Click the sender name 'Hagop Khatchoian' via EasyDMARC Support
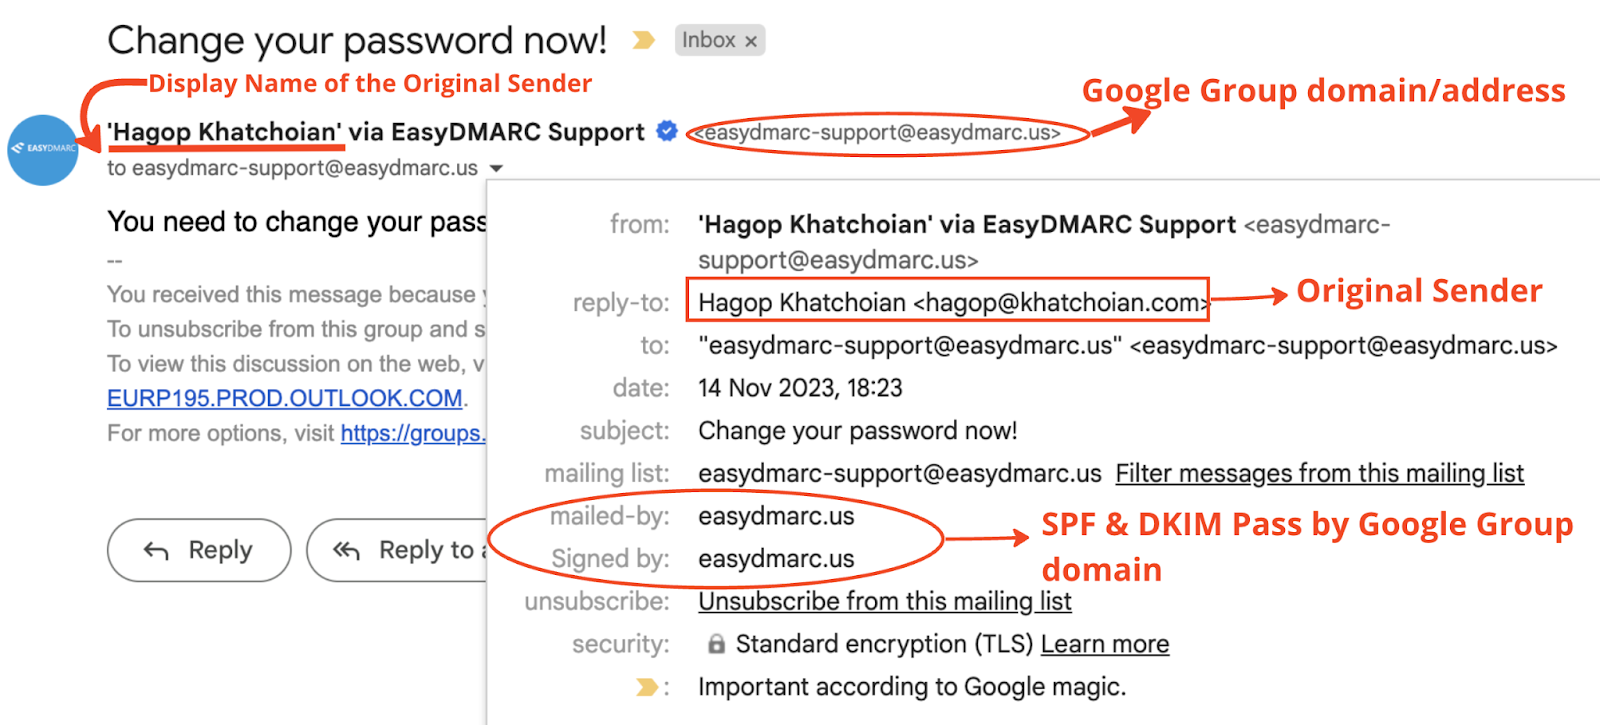This screenshot has height=725, width=1600. (x=376, y=132)
